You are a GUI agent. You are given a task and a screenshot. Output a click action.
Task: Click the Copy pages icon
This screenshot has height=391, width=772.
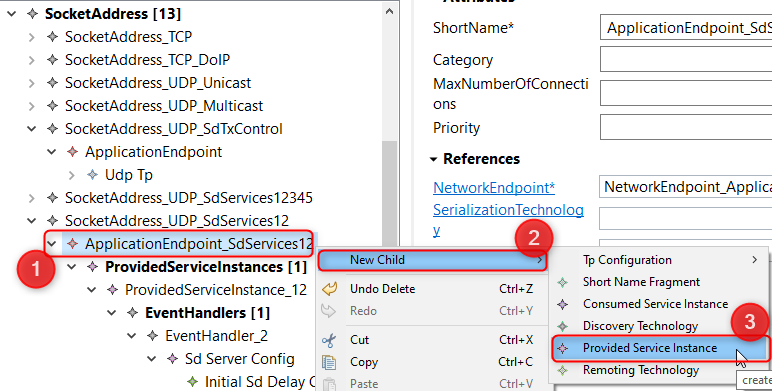[329, 362]
